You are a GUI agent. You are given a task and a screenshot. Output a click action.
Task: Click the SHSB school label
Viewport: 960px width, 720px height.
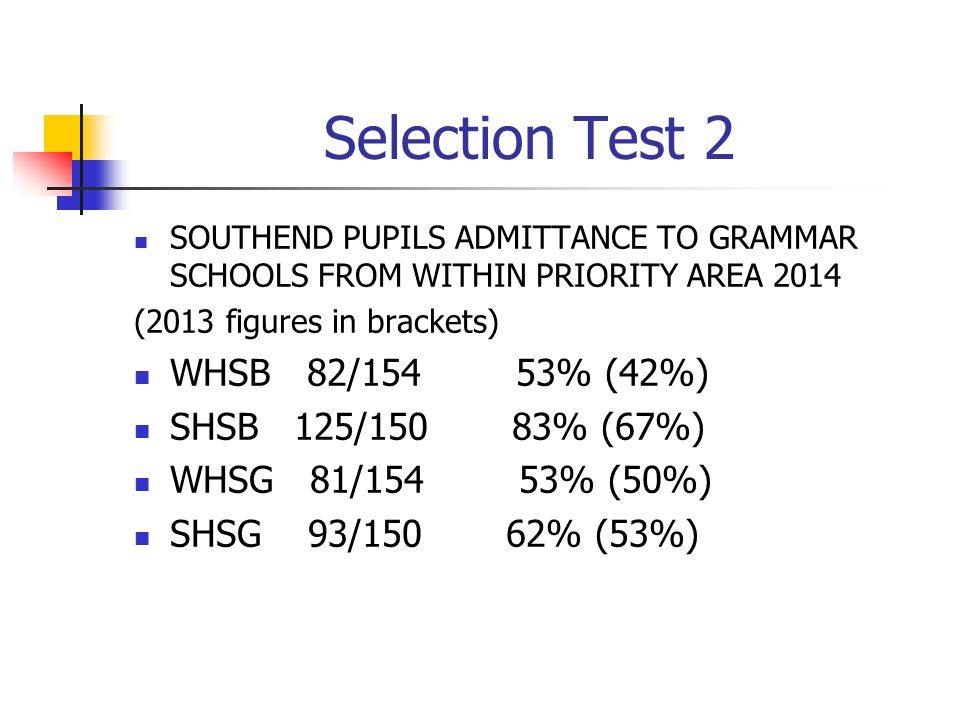pyautogui.click(x=214, y=427)
